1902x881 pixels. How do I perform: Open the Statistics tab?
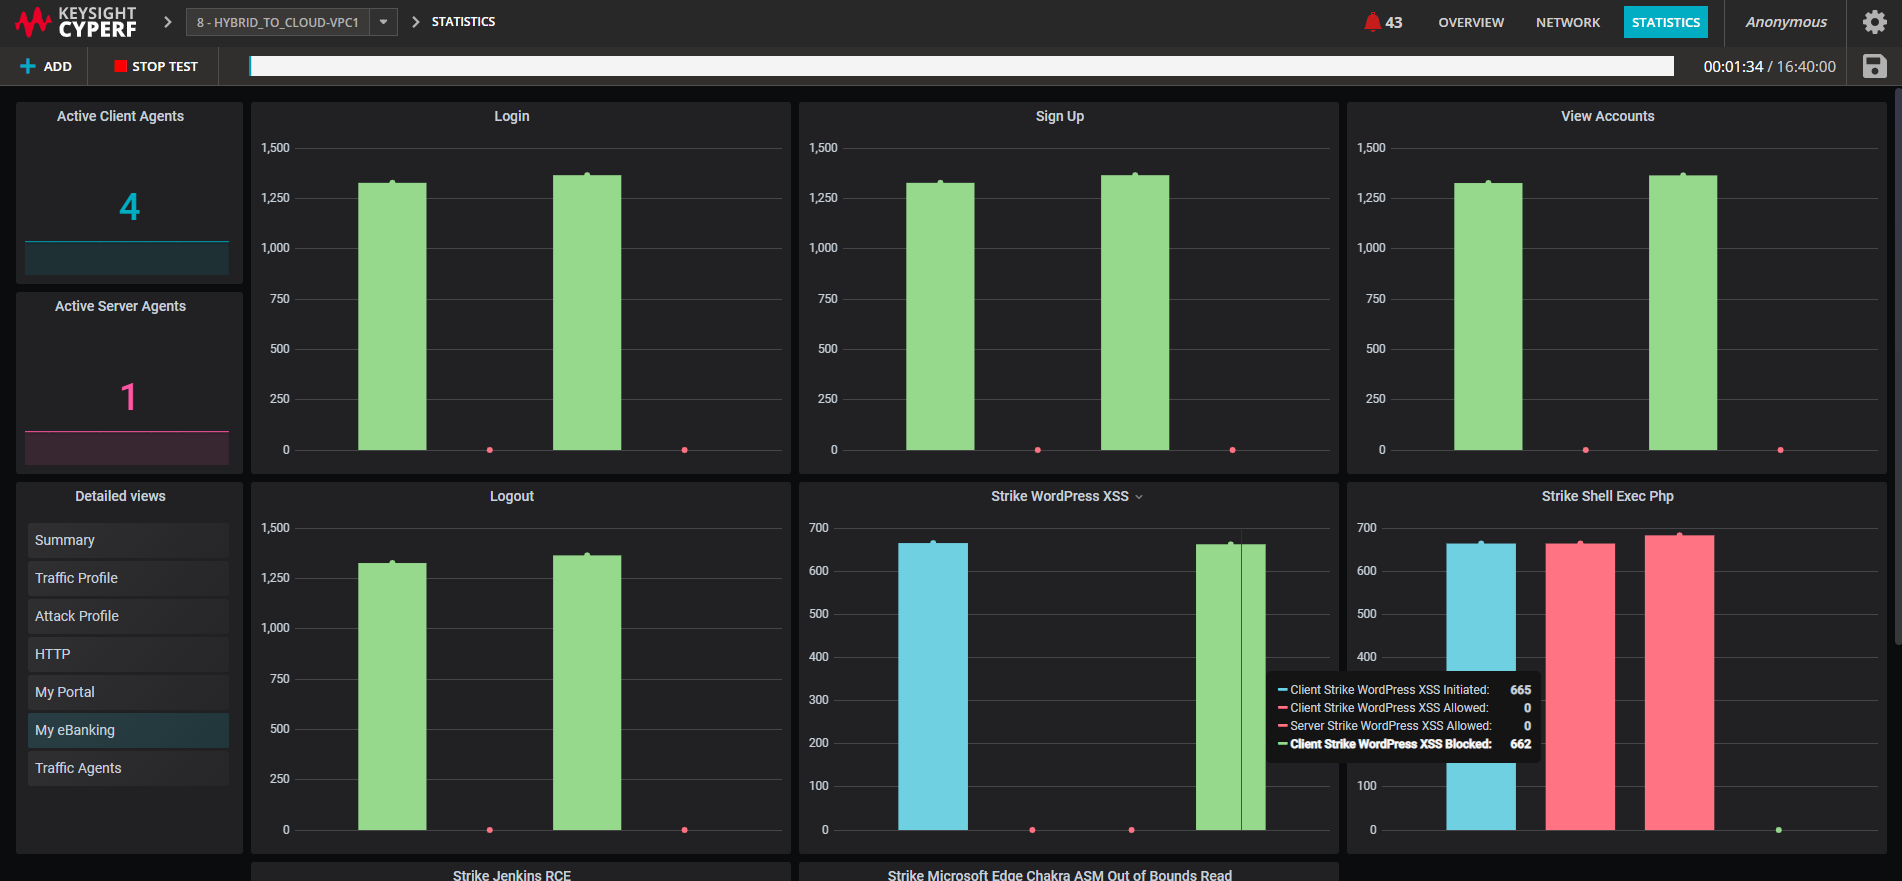pos(1665,22)
